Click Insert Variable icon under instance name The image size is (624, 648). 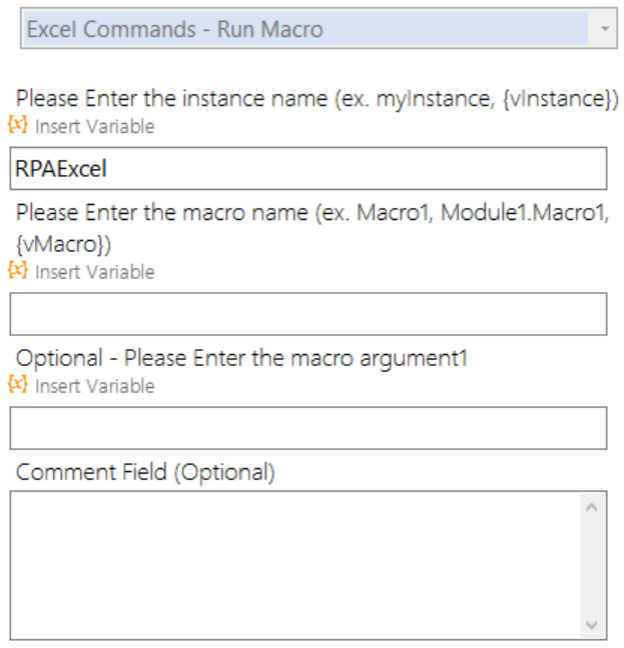pyautogui.click(x=18, y=126)
